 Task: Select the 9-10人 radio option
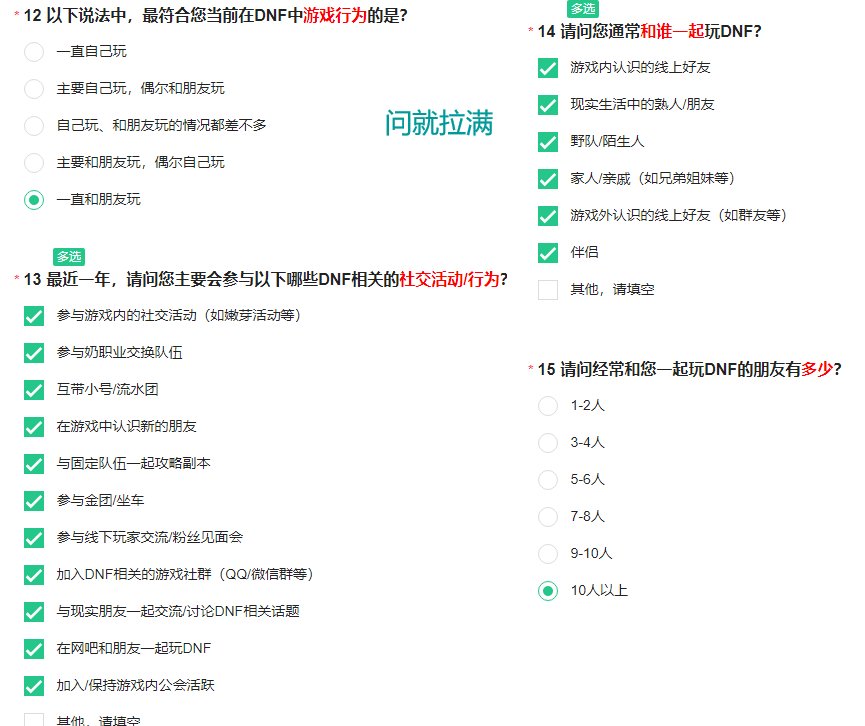pyautogui.click(x=548, y=554)
